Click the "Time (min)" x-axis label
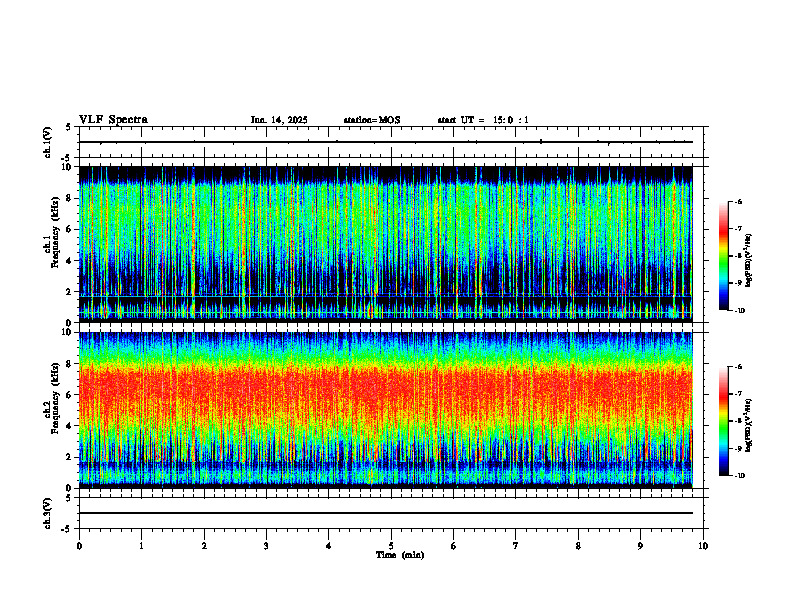 click(x=400, y=555)
